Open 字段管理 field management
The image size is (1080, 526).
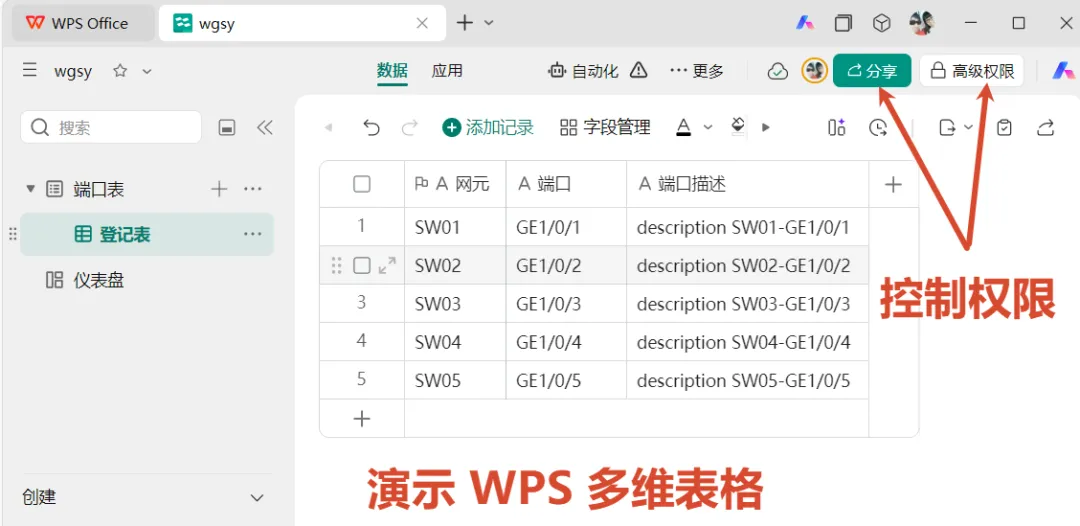click(x=605, y=127)
